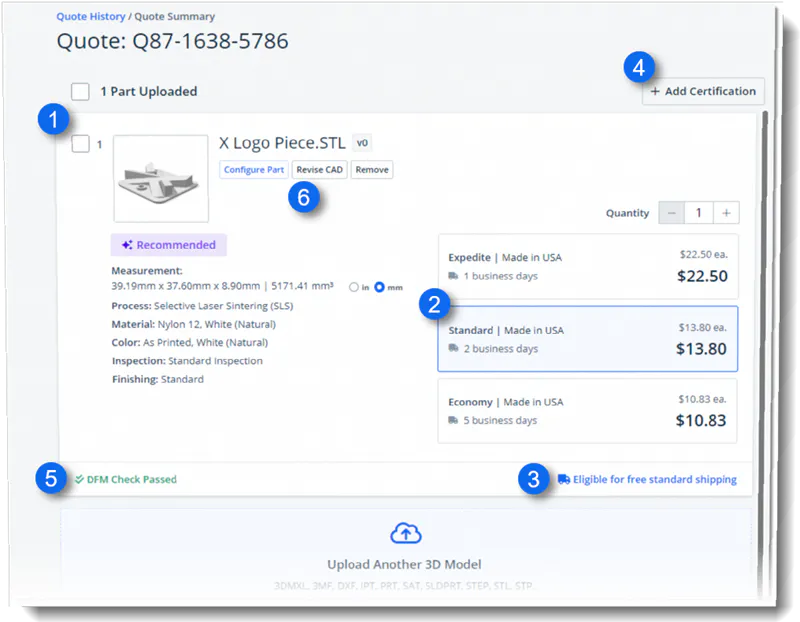
Task: Click the Configure Part button
Action: (254, 170)
